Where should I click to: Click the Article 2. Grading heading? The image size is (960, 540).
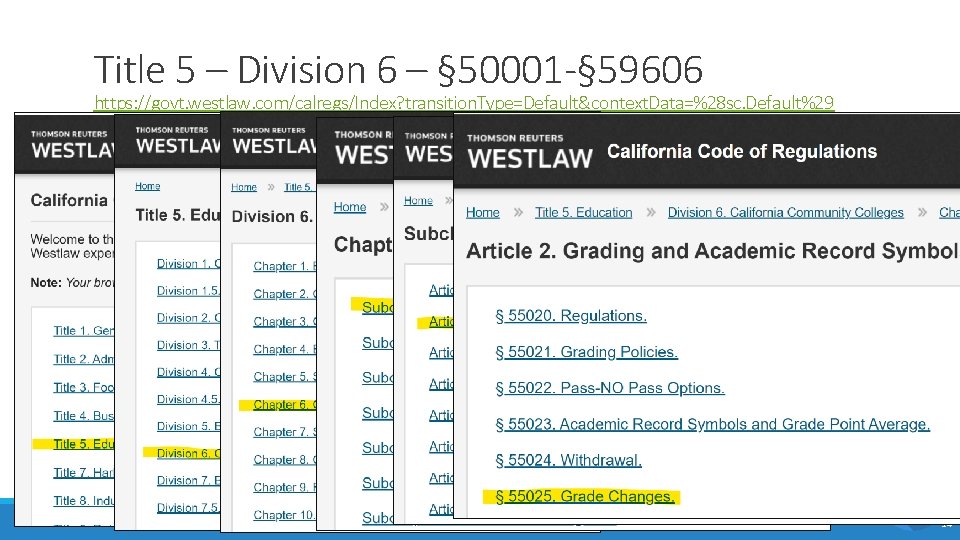click(x=712, y=251)
